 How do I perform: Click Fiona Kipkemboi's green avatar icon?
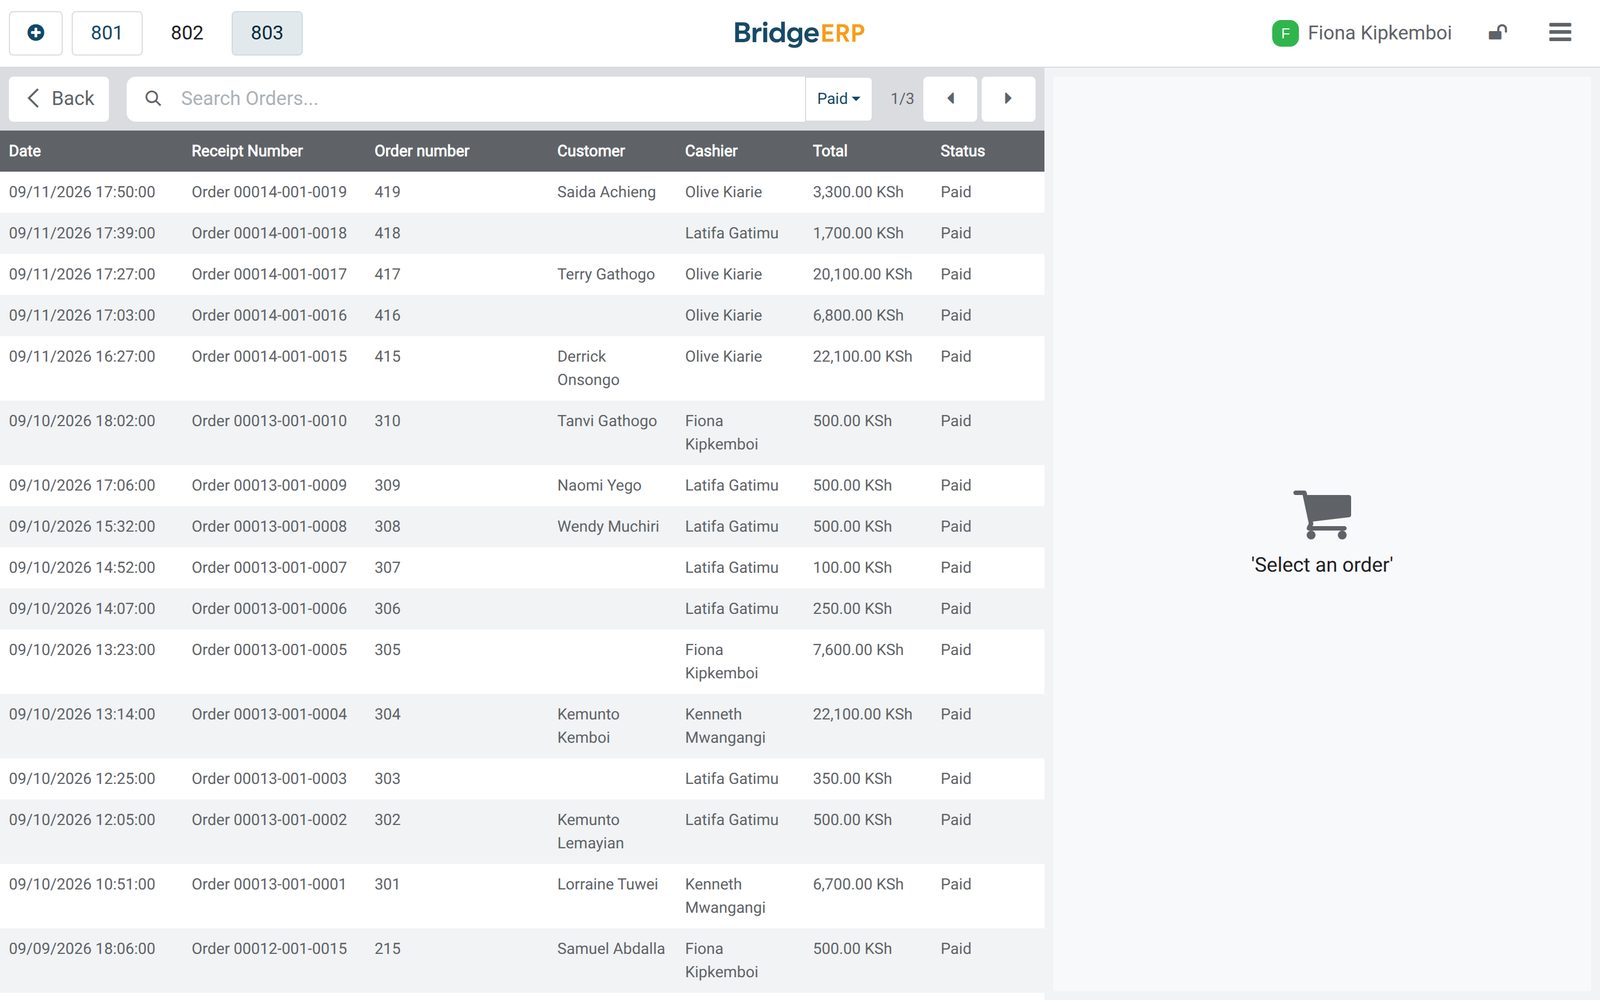(x=1285, y=33)
